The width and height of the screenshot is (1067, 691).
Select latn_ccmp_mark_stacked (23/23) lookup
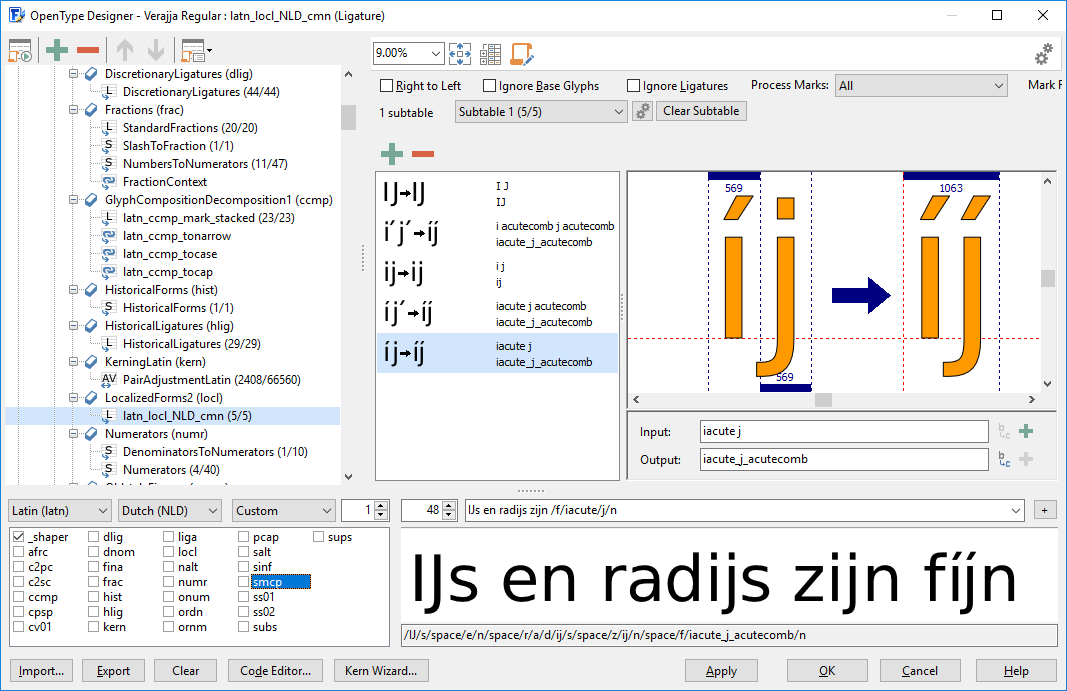point(209,218)
